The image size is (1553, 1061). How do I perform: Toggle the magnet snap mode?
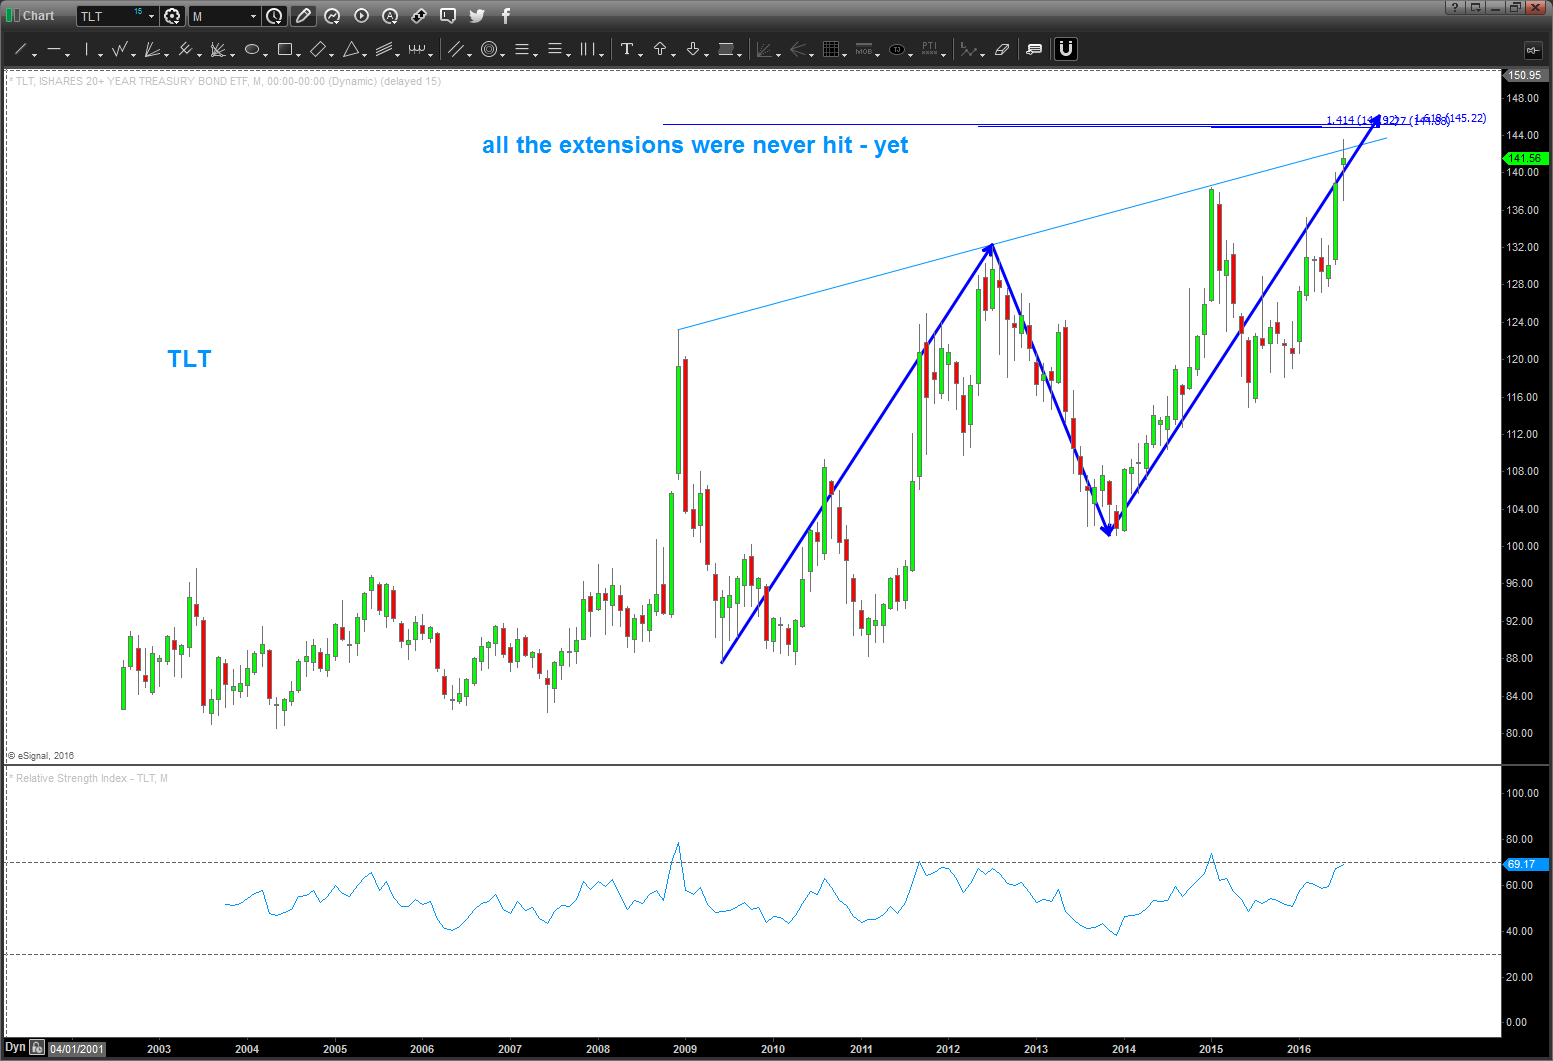click(1066, 49)
